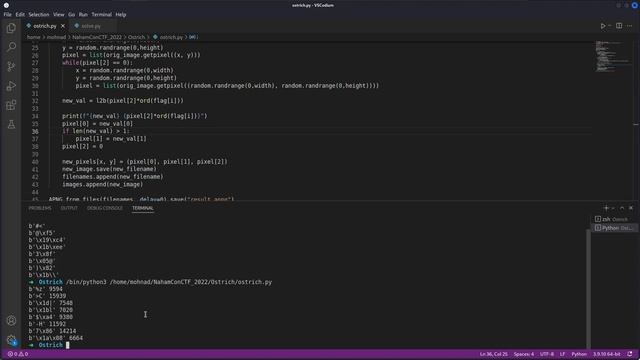The image size is (640, 360).
Task: Open the Explorer view in activity bar
Action: pyautogui.click(x=11, y=28)
